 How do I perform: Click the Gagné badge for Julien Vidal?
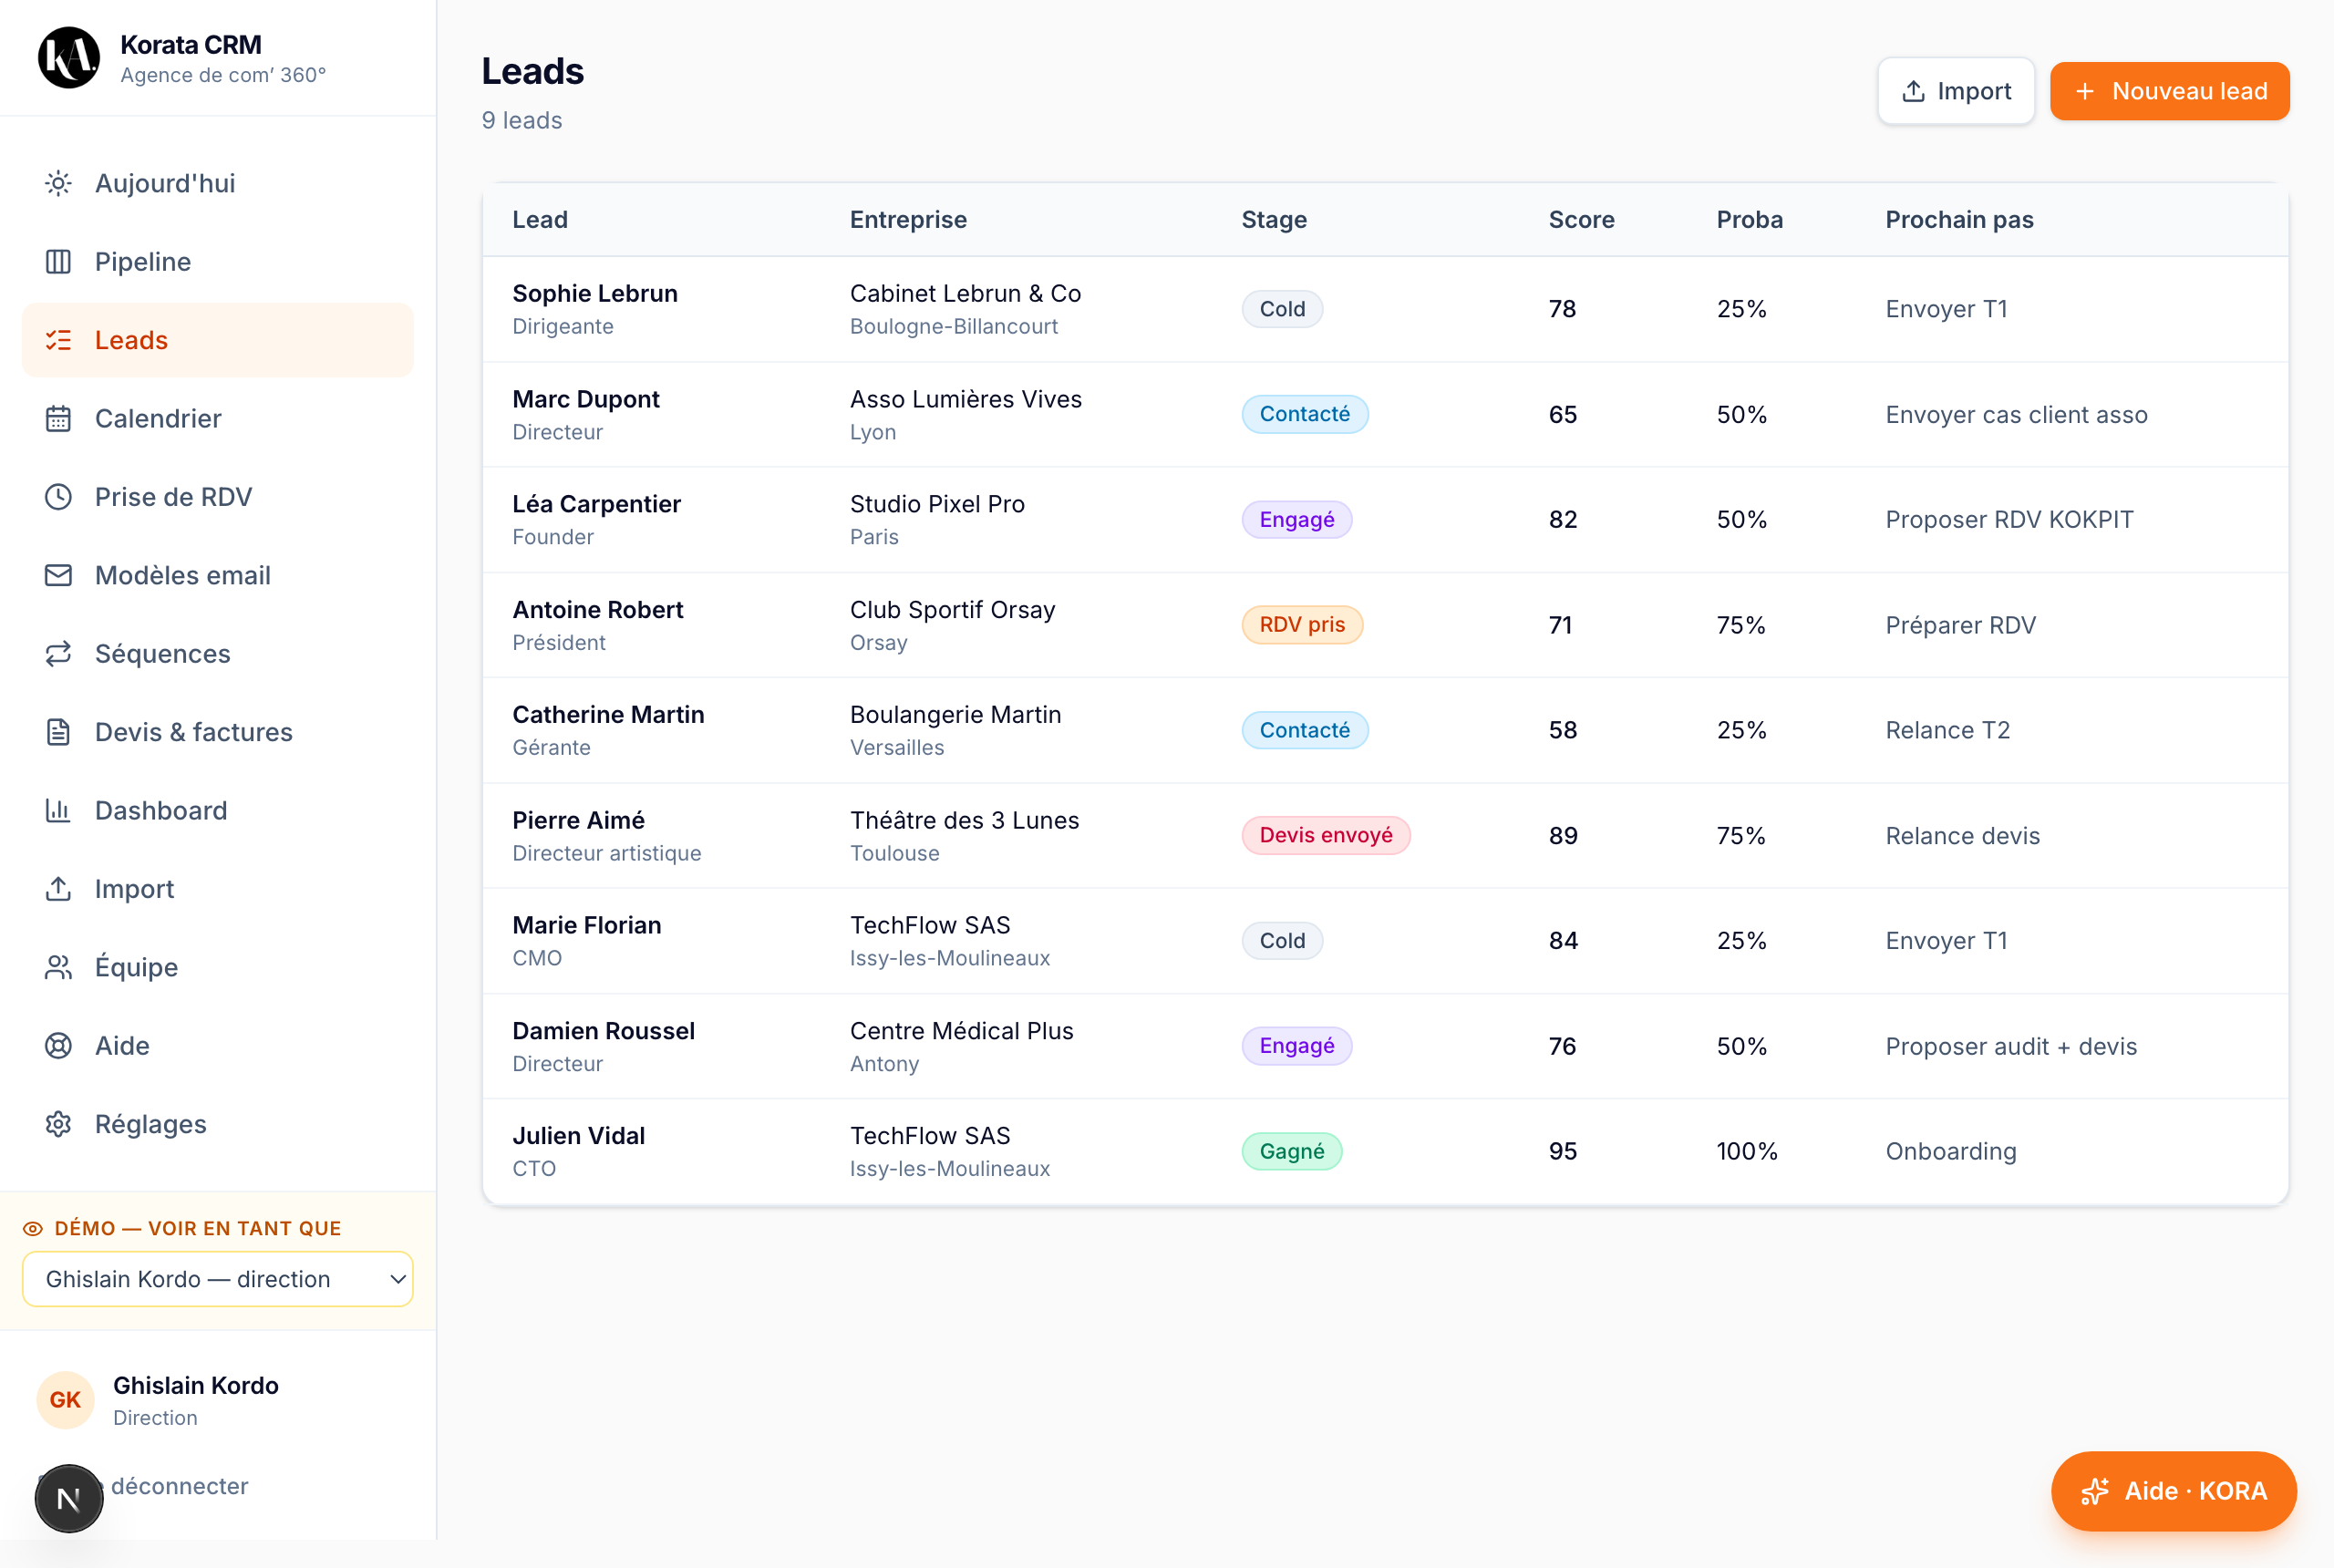[1292, 1151]
